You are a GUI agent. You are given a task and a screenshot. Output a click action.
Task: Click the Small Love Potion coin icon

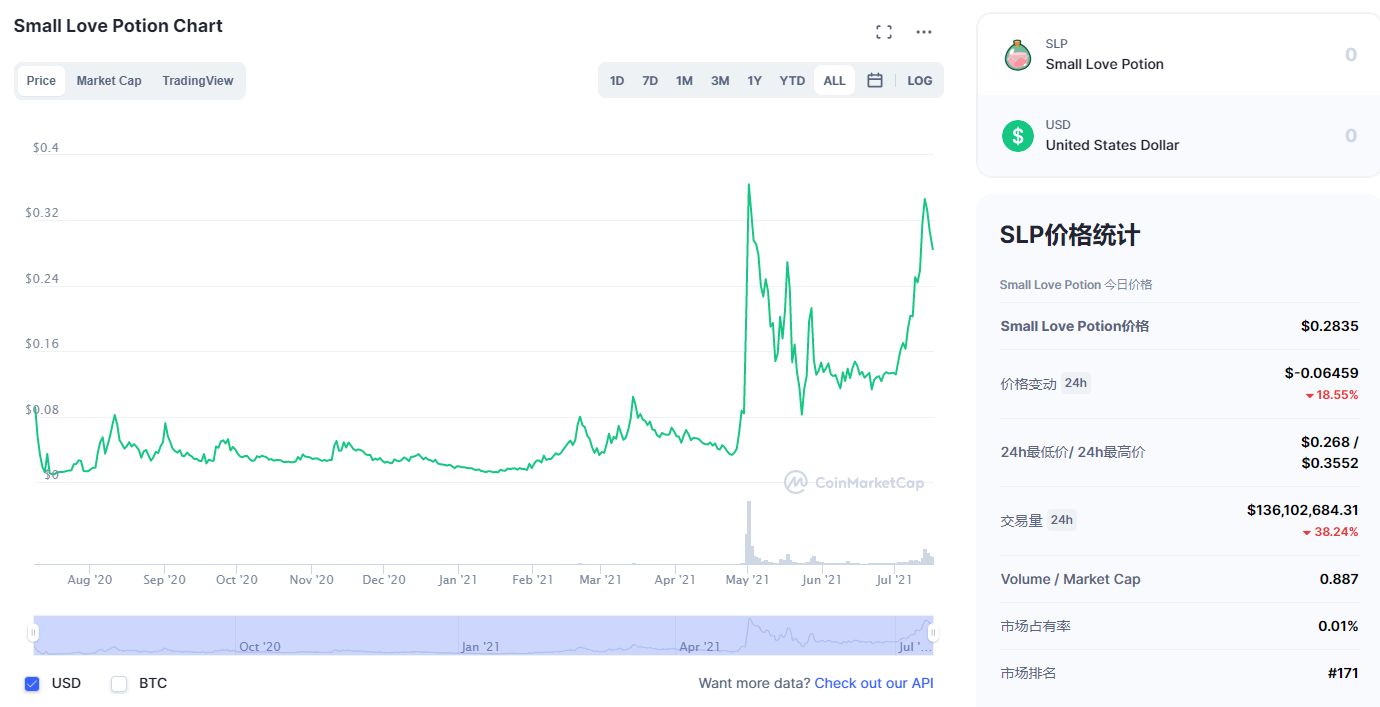coord(1018,54)
